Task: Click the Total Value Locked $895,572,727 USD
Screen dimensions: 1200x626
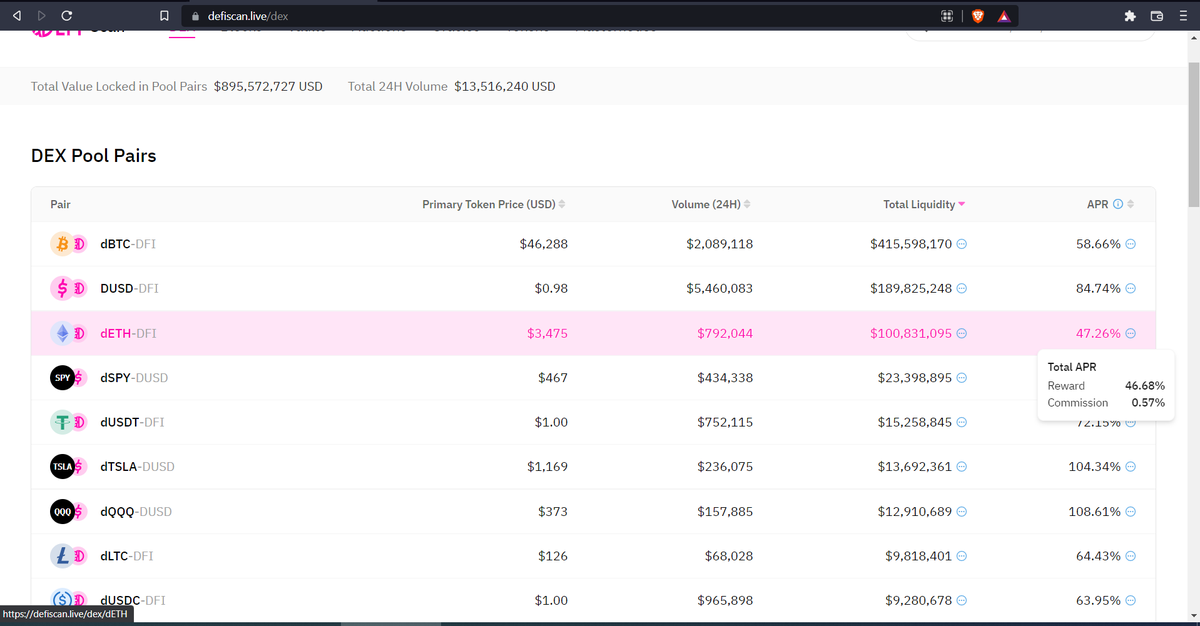Action: coord(268,86)
